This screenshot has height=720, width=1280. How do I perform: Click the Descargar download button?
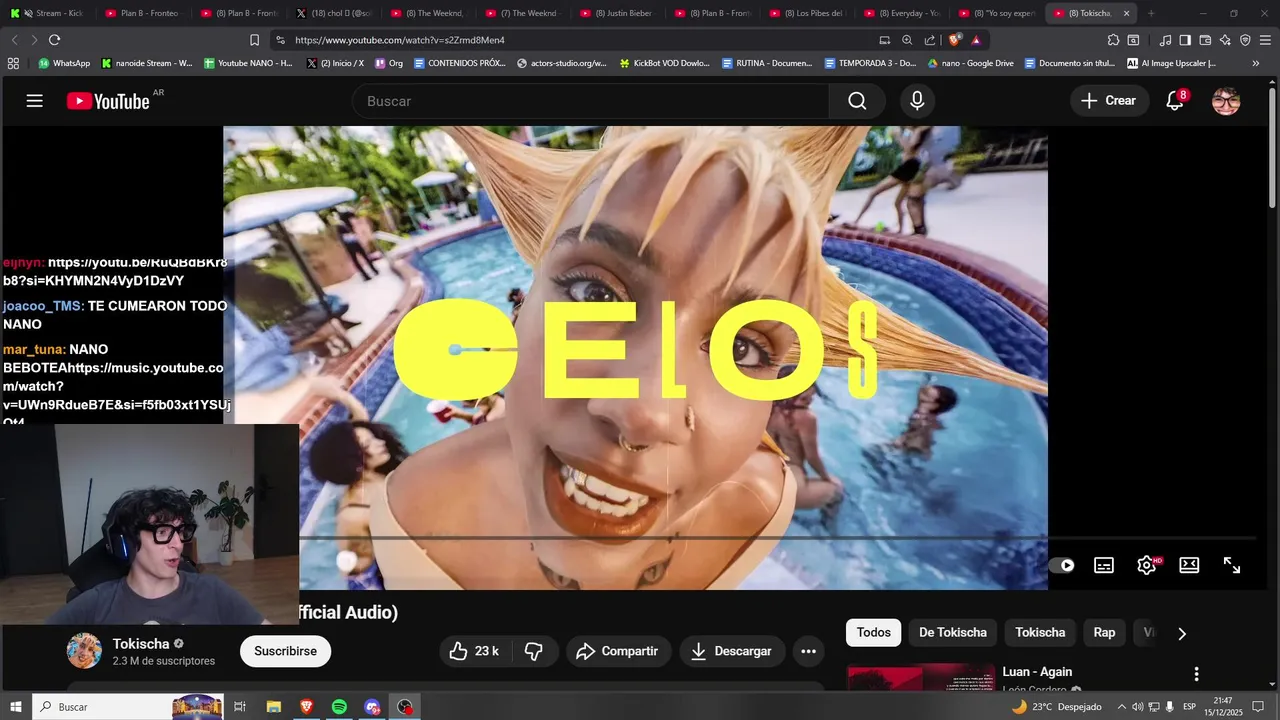732,651
